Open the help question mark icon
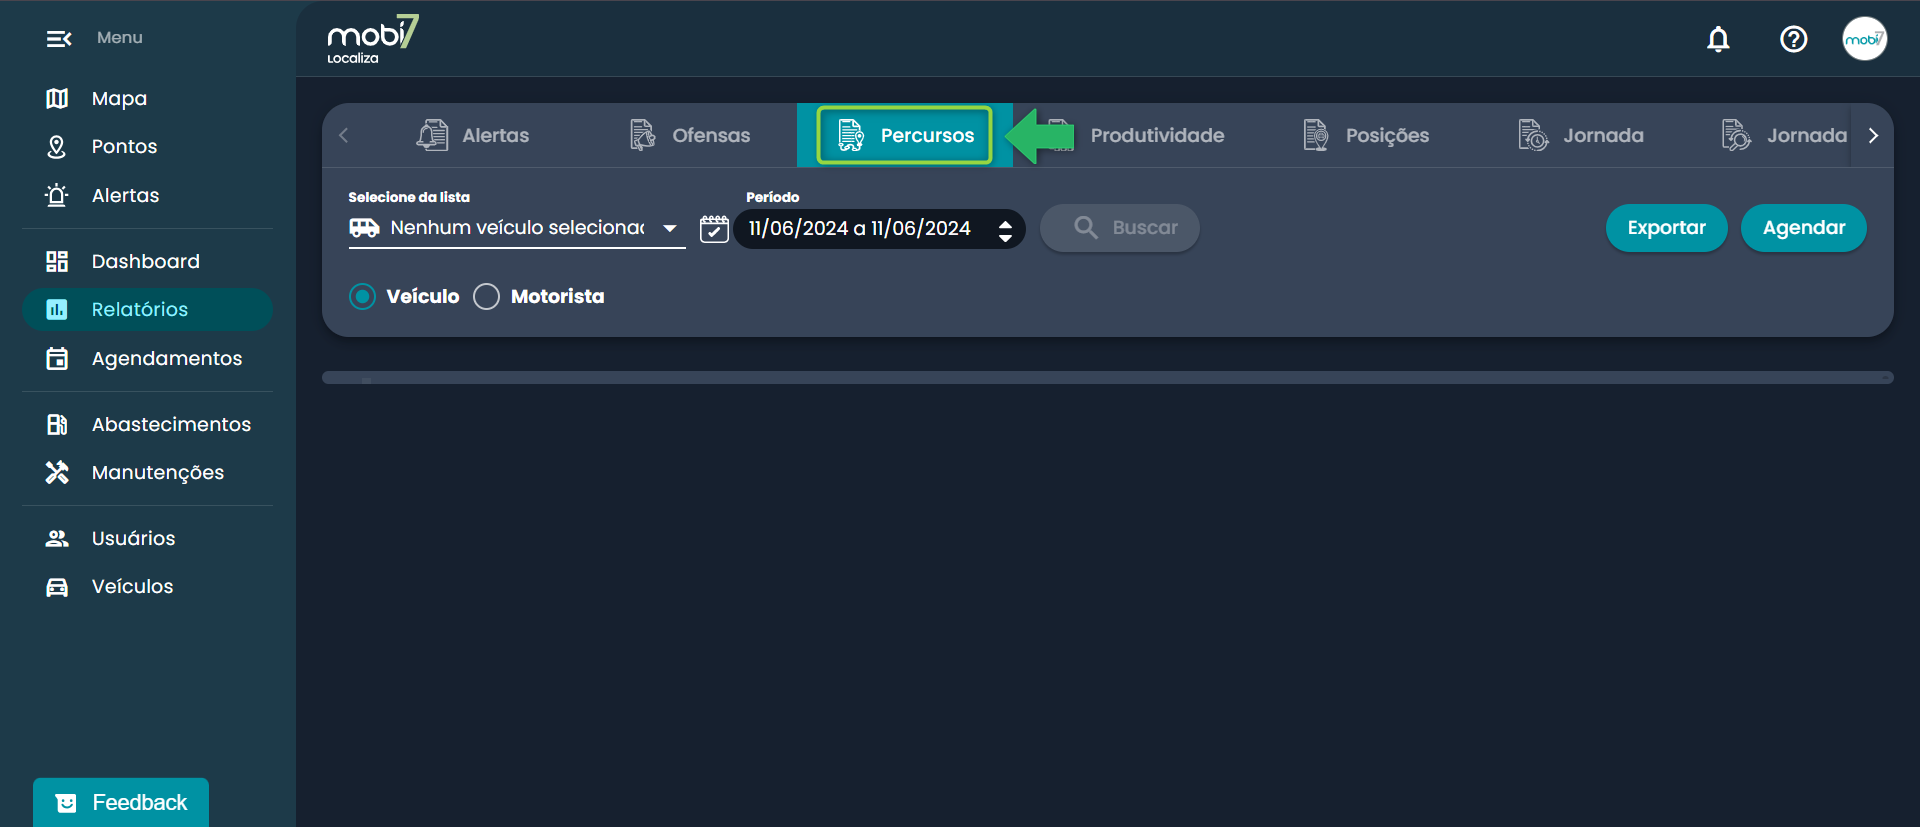 [x=1793, y=39]
